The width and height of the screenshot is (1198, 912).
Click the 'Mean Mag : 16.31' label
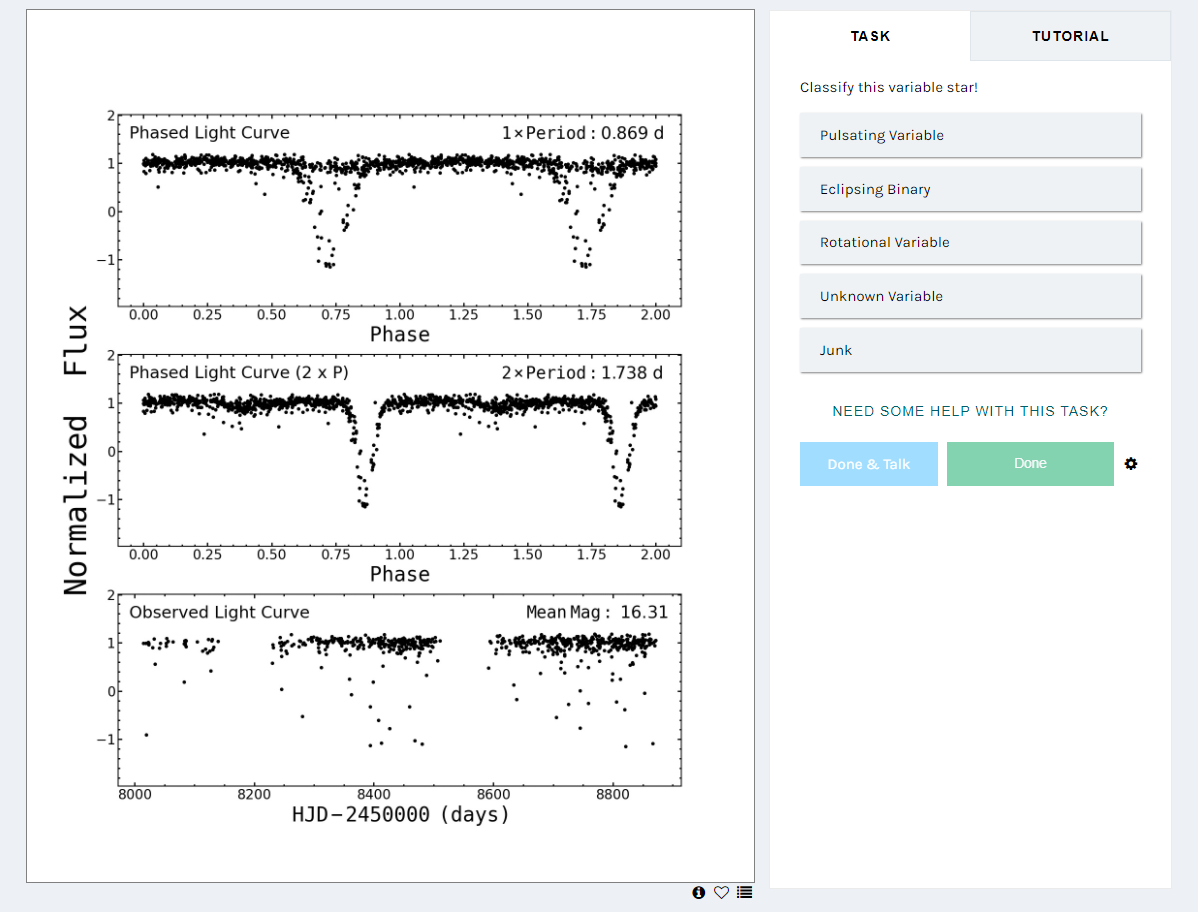[x=597, y=613]
